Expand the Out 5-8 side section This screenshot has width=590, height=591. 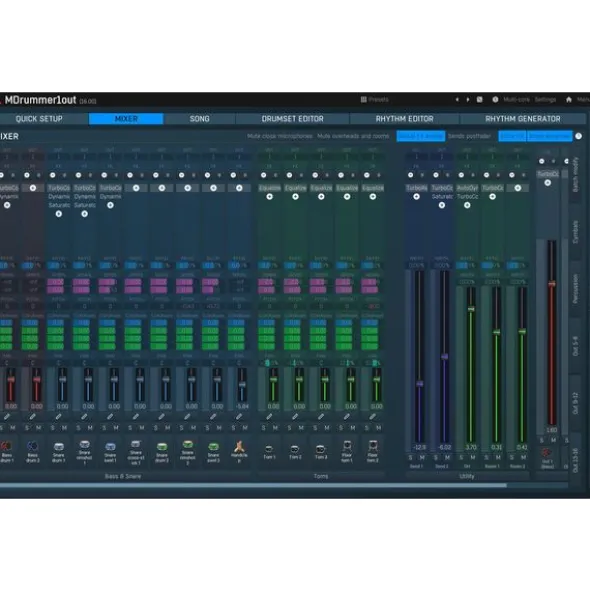[x=575, y=346]
